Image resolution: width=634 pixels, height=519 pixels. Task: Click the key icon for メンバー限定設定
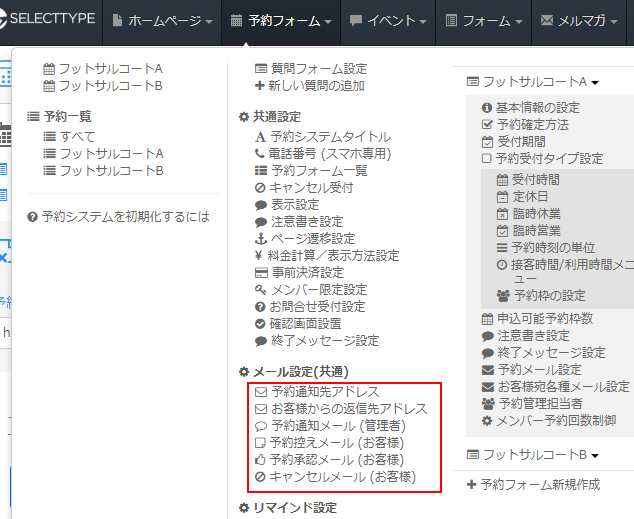[x=261, y=290]
